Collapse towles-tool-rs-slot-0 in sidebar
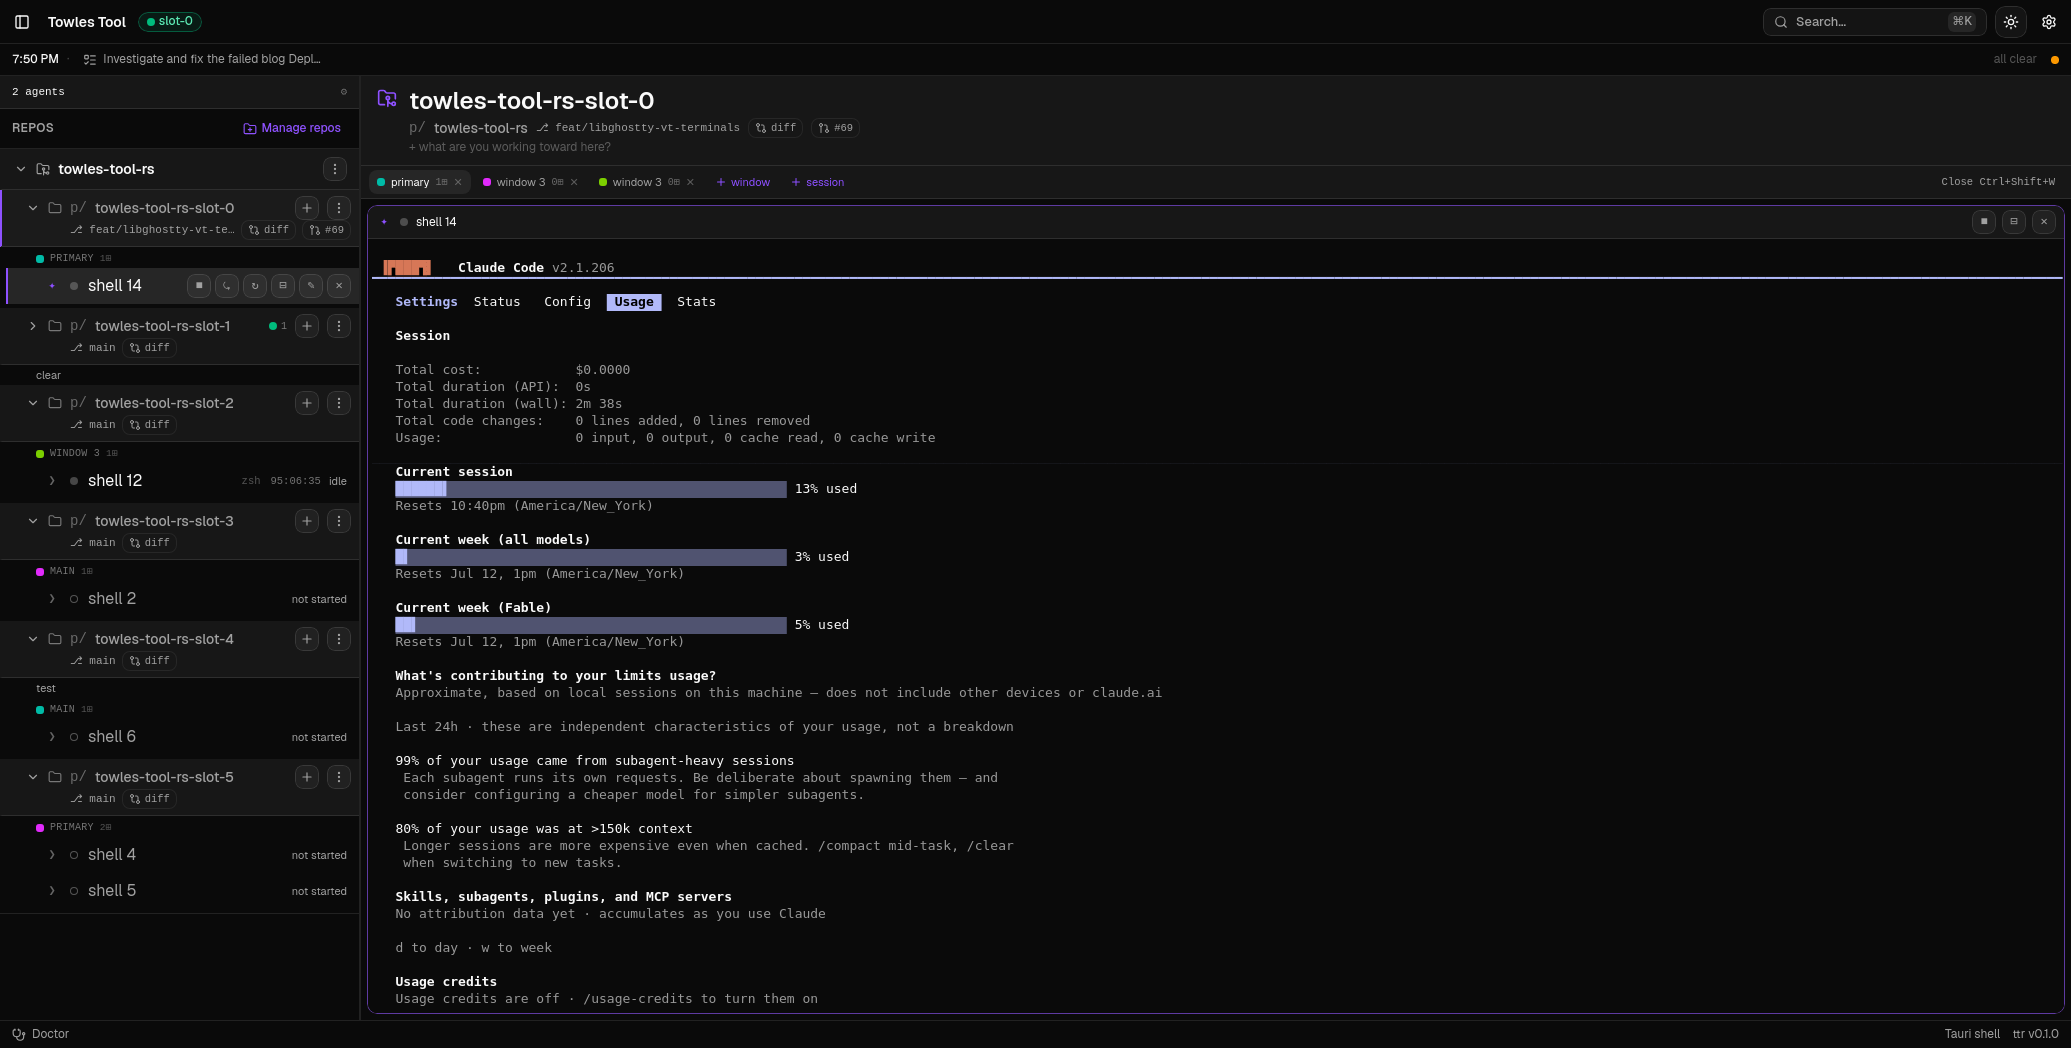 pos(33,208)
